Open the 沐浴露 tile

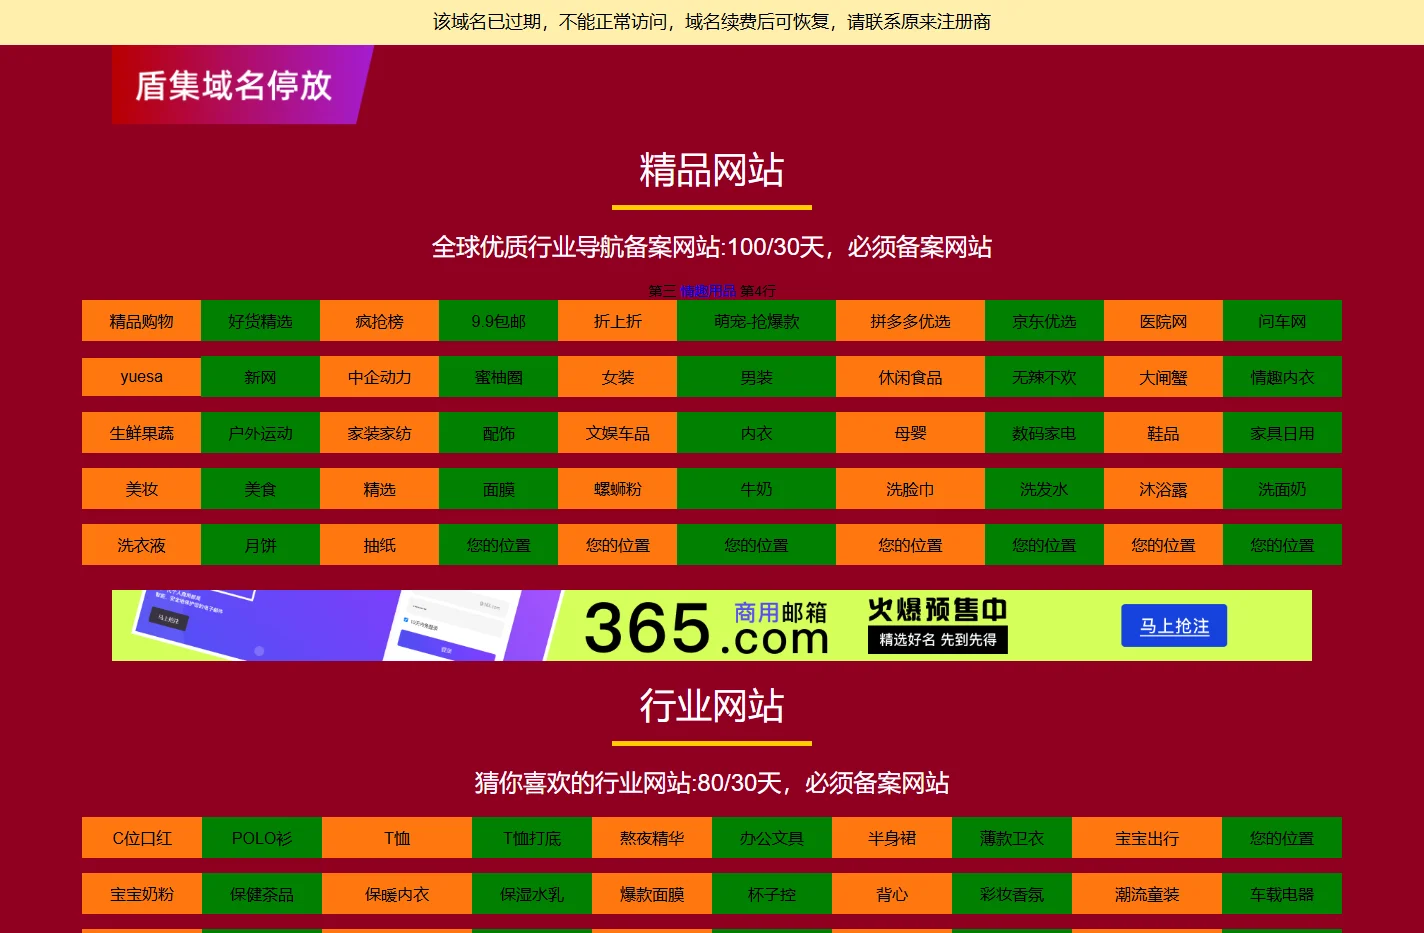click(x=1163, y=489)
